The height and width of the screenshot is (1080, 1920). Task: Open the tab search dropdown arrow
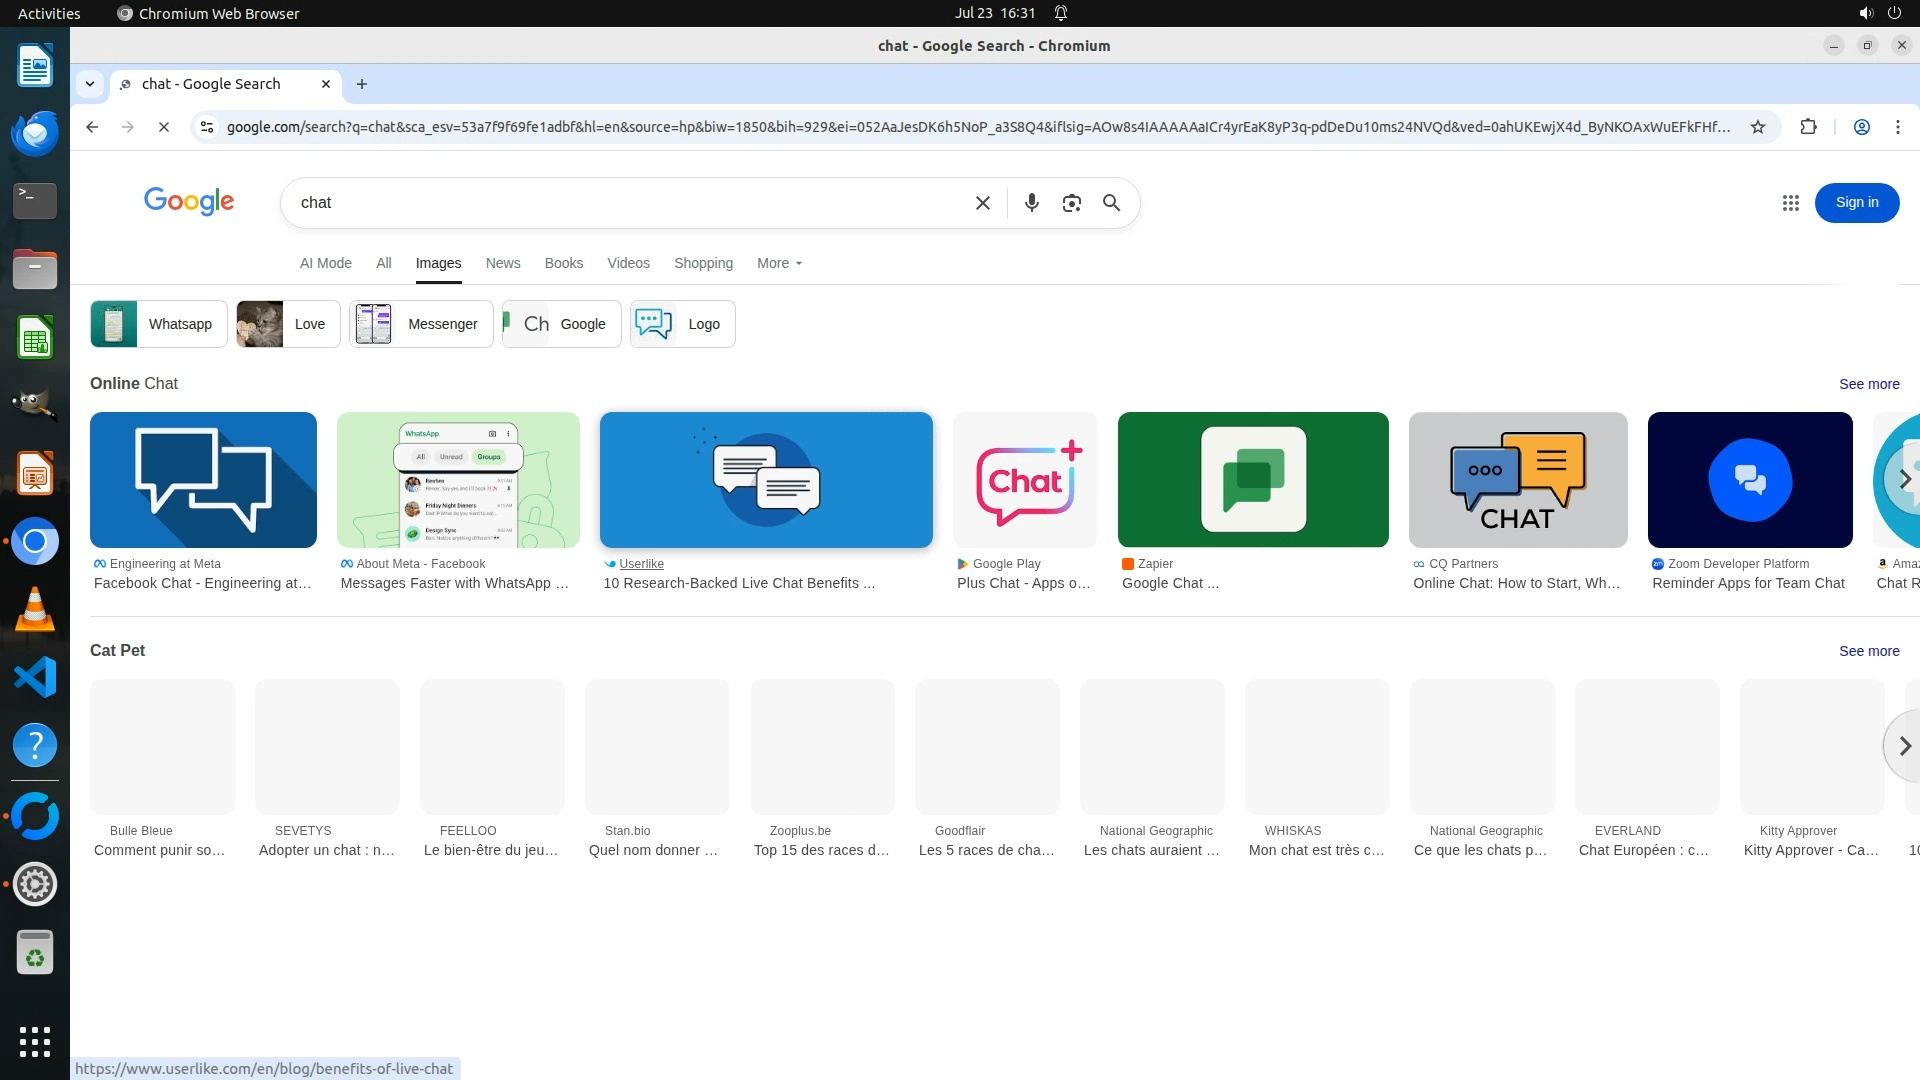tap(90, 84)
